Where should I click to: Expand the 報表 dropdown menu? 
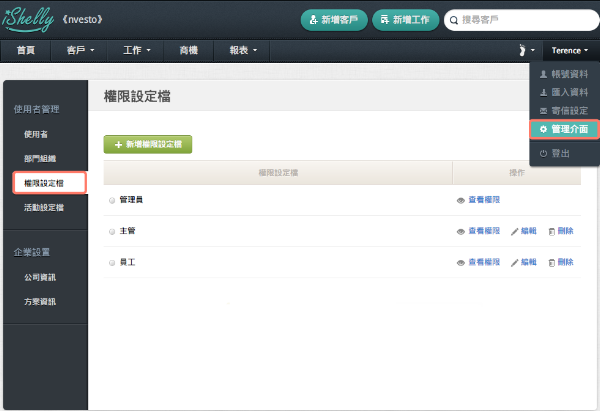pyautogui.click(x=243, y=49)
